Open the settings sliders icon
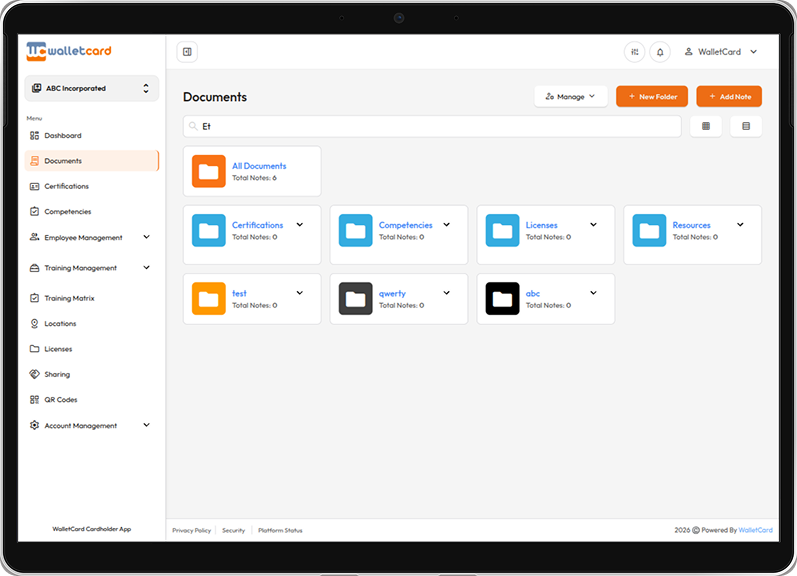The image size is (797, 576). (634, 52)
